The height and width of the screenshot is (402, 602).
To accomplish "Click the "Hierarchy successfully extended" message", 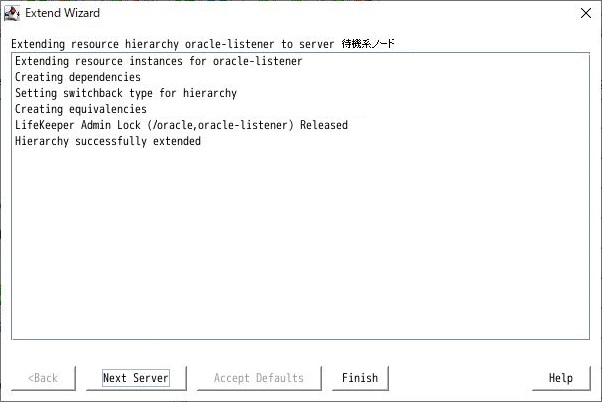I will click(x=108, y=141).
